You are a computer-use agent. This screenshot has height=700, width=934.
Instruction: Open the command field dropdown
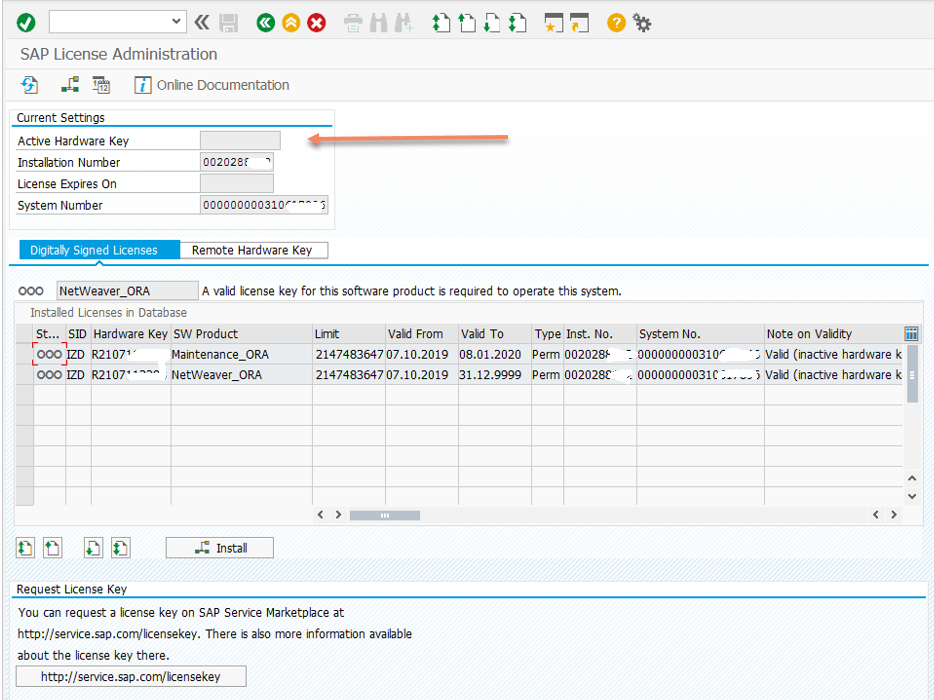pyautogui.click(x=176, y=23)
